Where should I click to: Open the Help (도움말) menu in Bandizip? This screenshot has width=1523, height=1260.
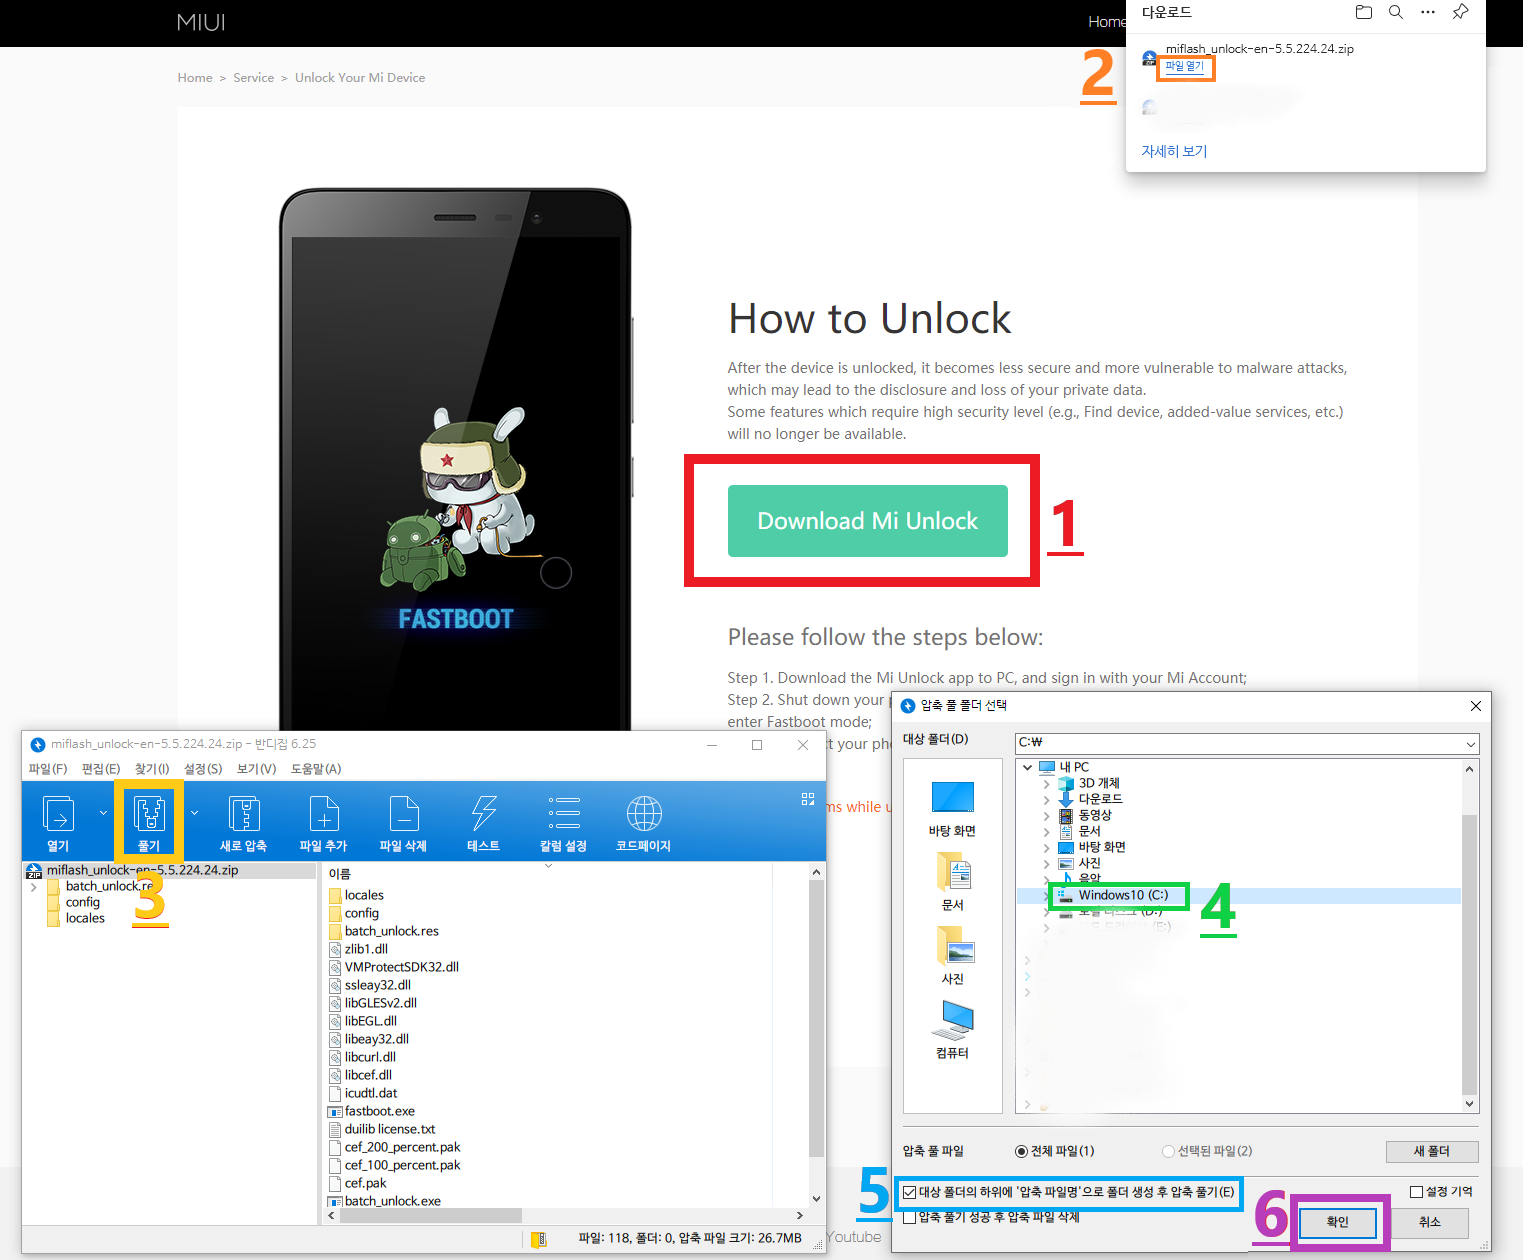coord(316,769)
